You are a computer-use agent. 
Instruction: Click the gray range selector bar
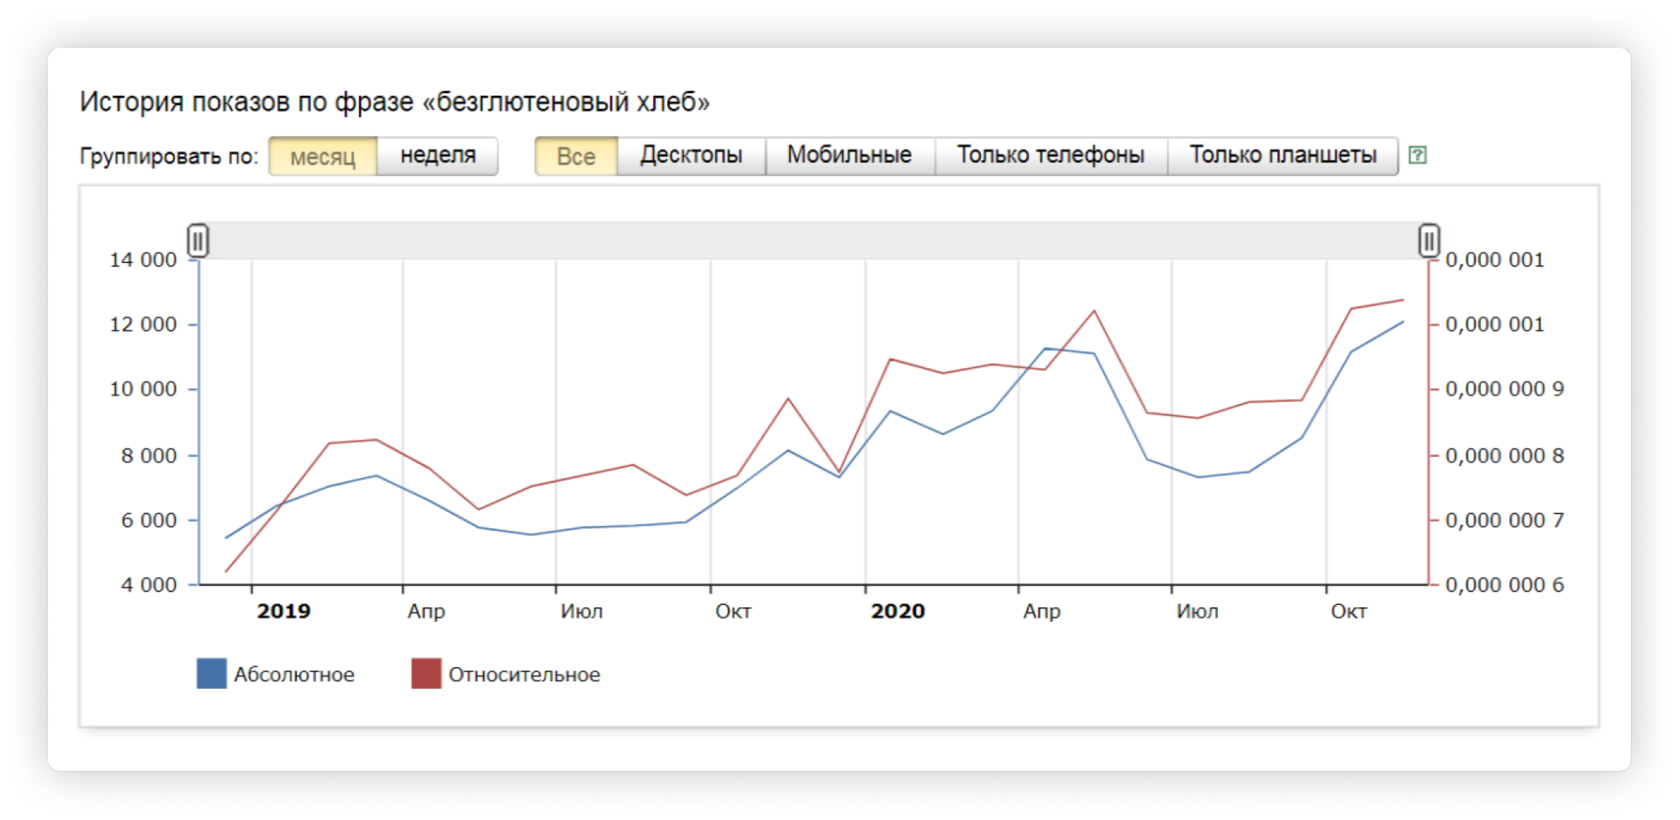tap(813, 241)
